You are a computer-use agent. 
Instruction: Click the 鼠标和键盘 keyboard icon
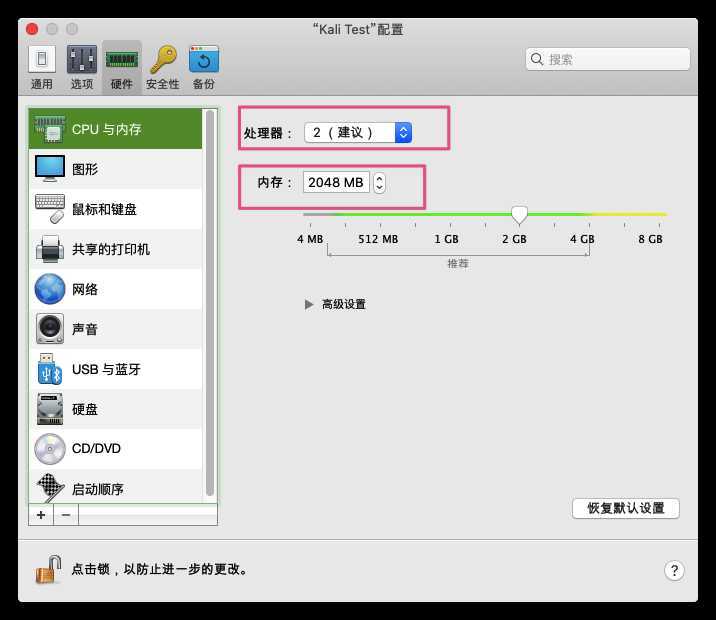coord(50,209)
